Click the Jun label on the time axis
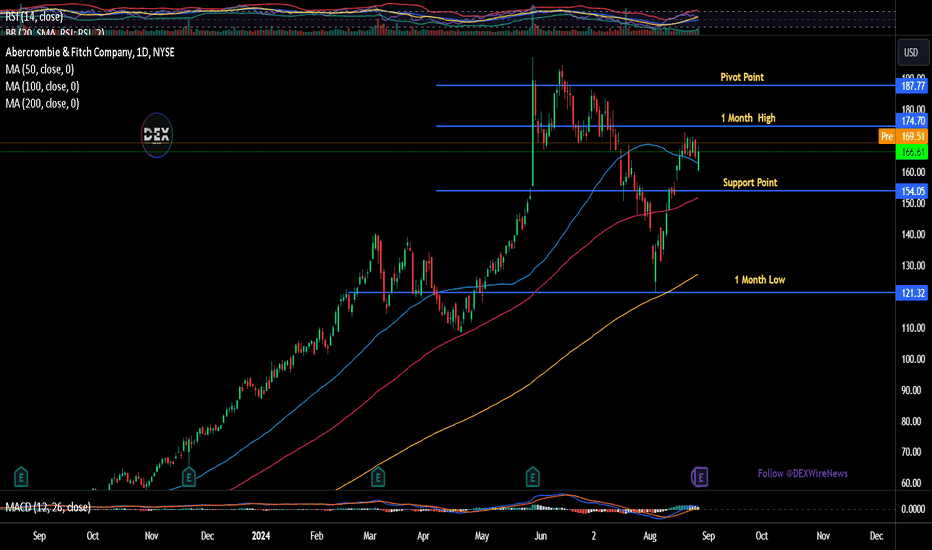This screenshot has width=932, height=550. pyautogui.click(x=540, y=536)
